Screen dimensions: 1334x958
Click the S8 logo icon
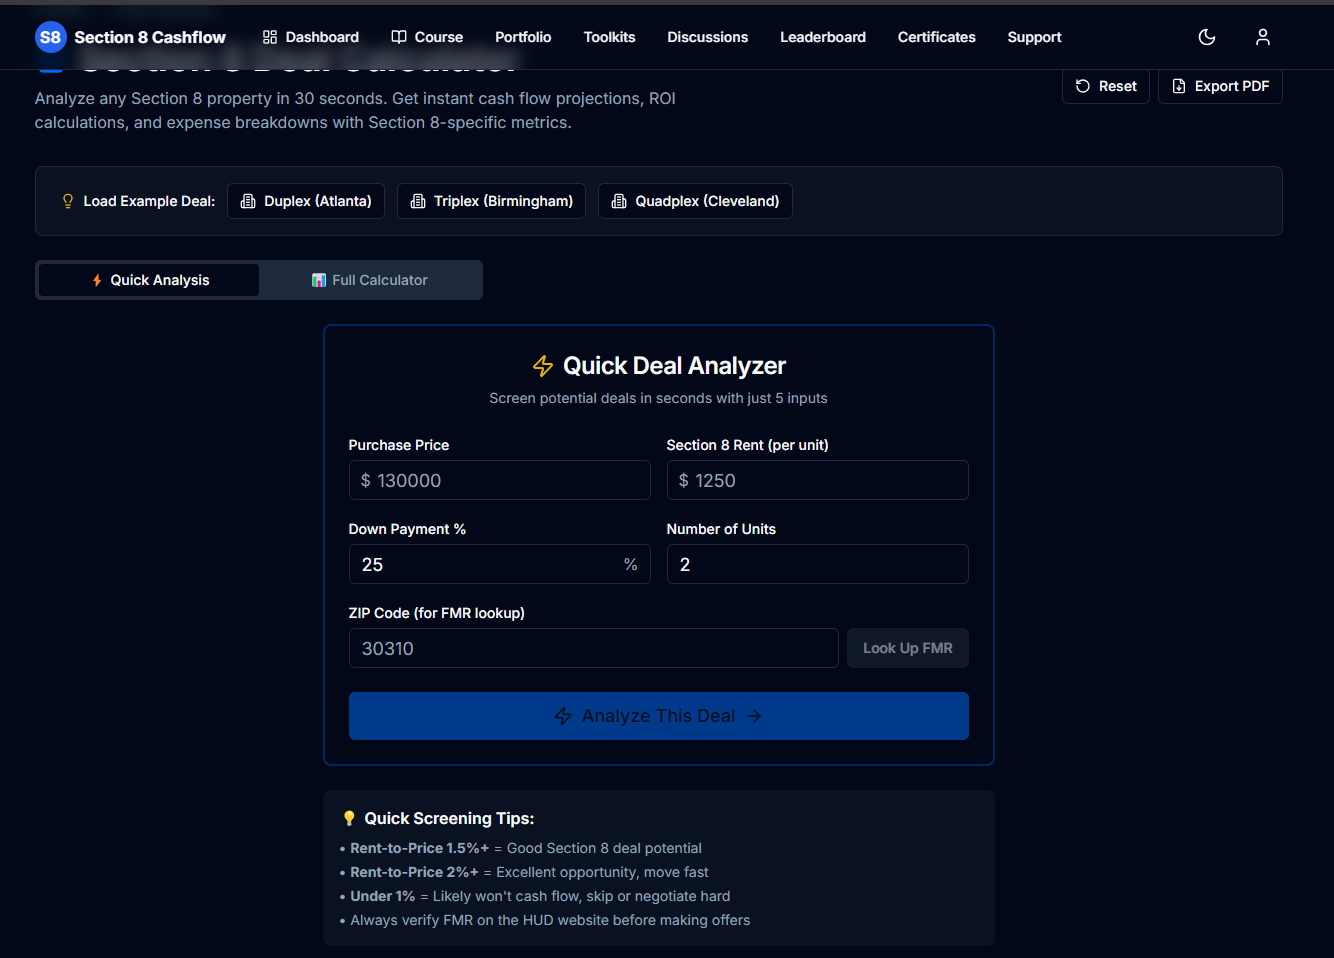(50, 37)
